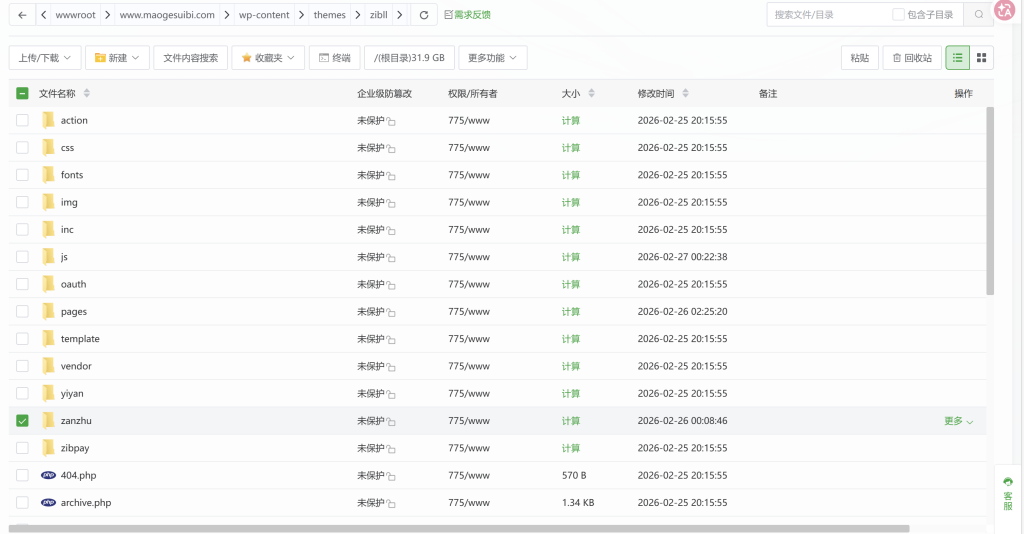The image size is (1024, 534).
Task: Click the css folder icon
Action: point(48,148)
